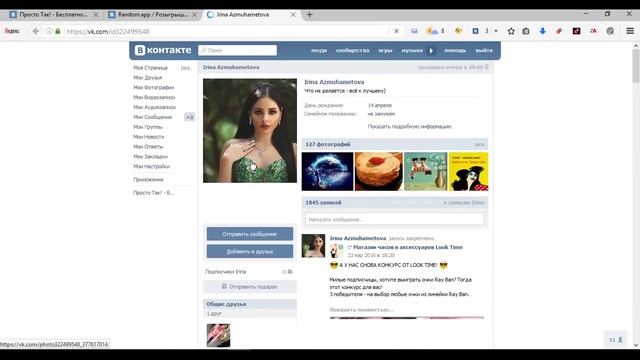Stop page loading with X in address bar
Viewport: 640px width, 360px height.
(x=396, y=31)
